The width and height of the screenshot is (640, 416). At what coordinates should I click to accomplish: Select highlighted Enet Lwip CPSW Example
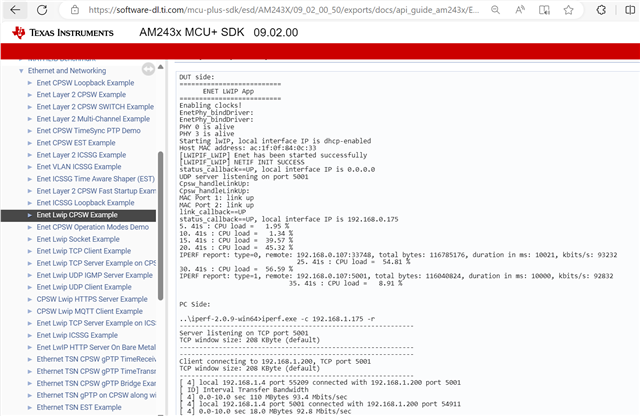click(x=77, y=215)
